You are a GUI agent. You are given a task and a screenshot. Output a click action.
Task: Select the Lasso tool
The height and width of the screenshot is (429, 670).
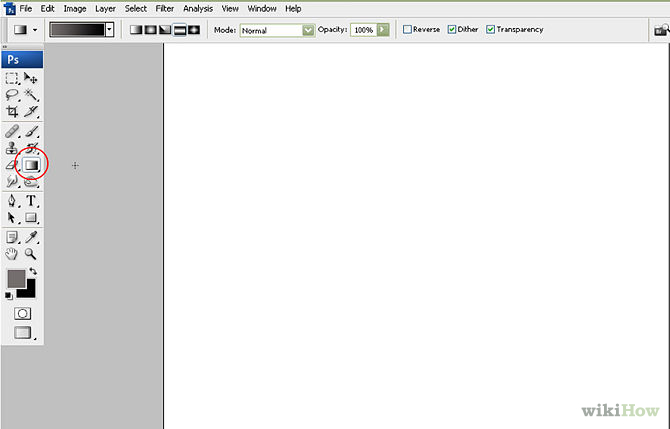12,95
